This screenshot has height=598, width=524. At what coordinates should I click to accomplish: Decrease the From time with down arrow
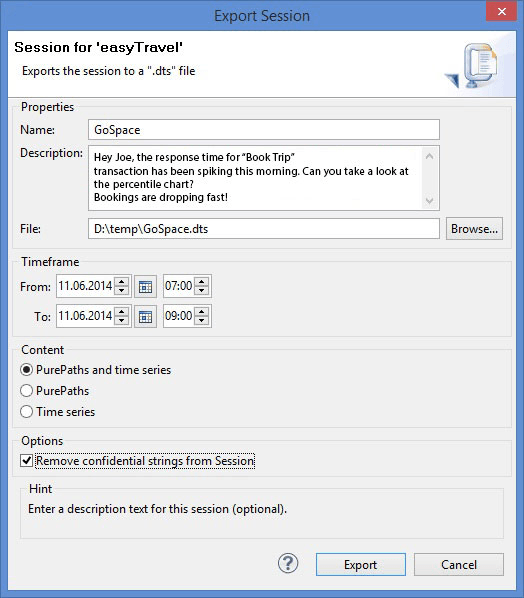pyautogui.click(x=201, y=291)
